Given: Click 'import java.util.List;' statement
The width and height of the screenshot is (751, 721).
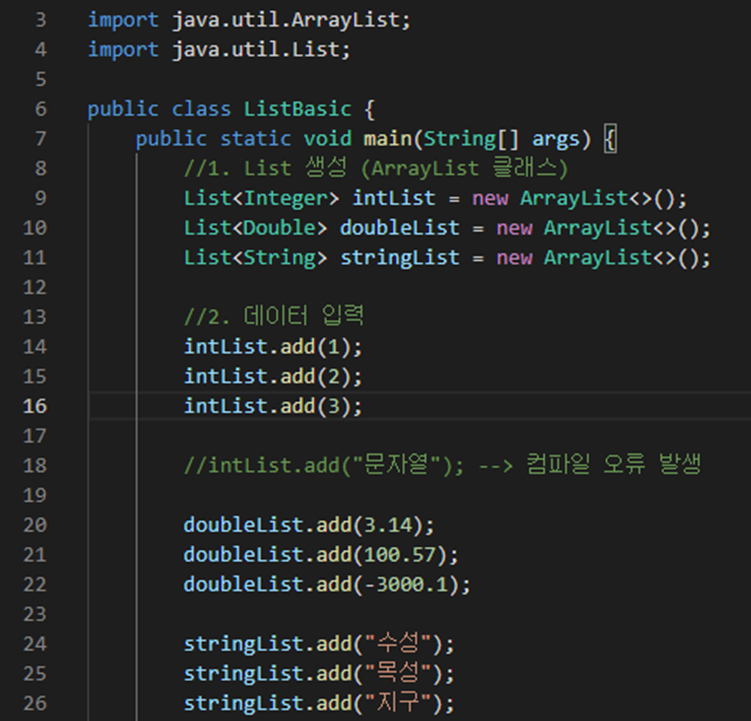Looking at the screenshot, I should click(x=219, y=50).
